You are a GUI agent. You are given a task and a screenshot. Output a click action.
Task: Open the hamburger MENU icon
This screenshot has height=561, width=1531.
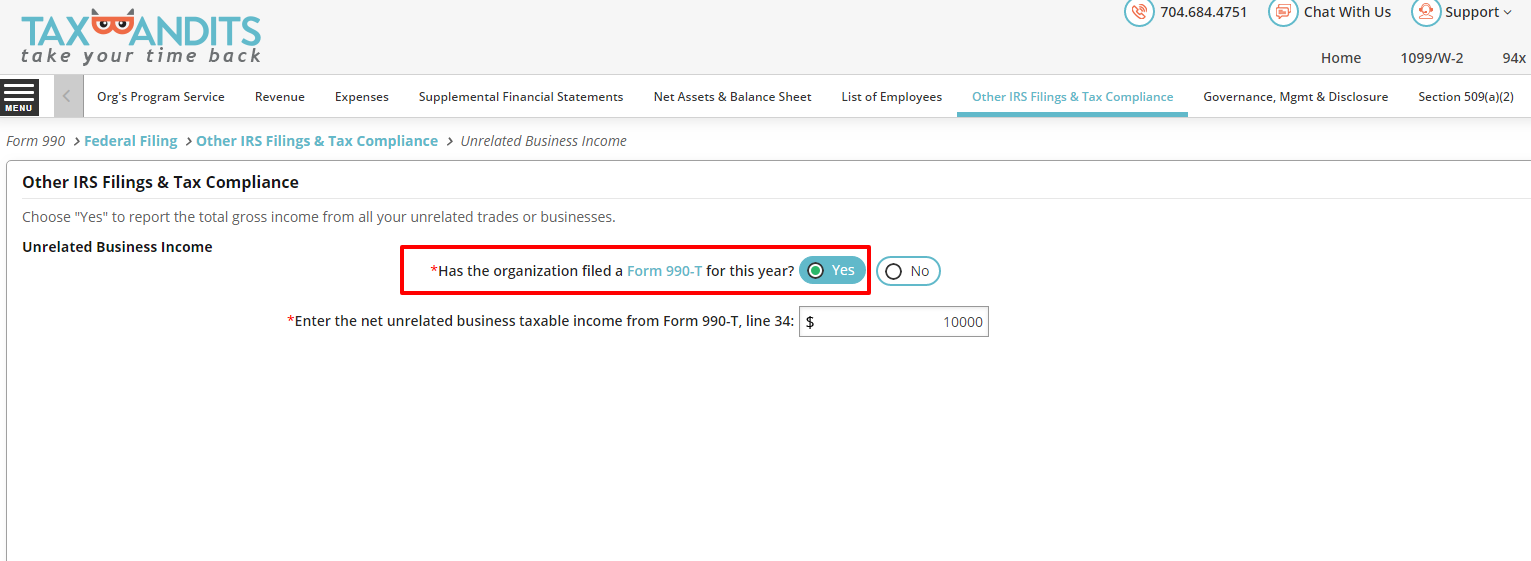19,97
